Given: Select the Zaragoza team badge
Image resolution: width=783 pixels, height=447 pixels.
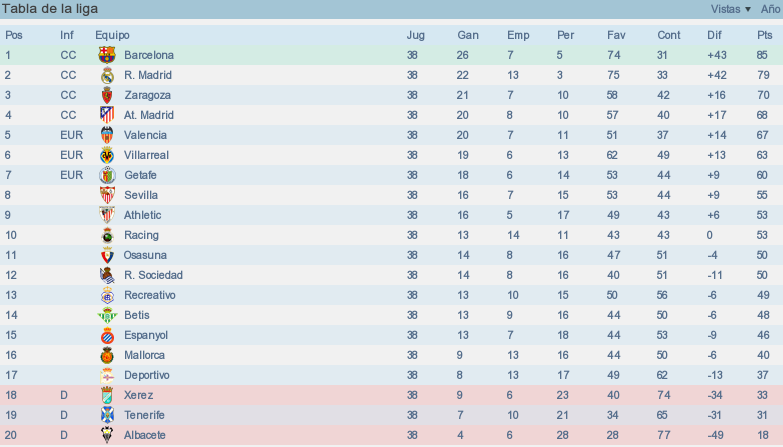Looking at the screenshot, I should 107,95.
